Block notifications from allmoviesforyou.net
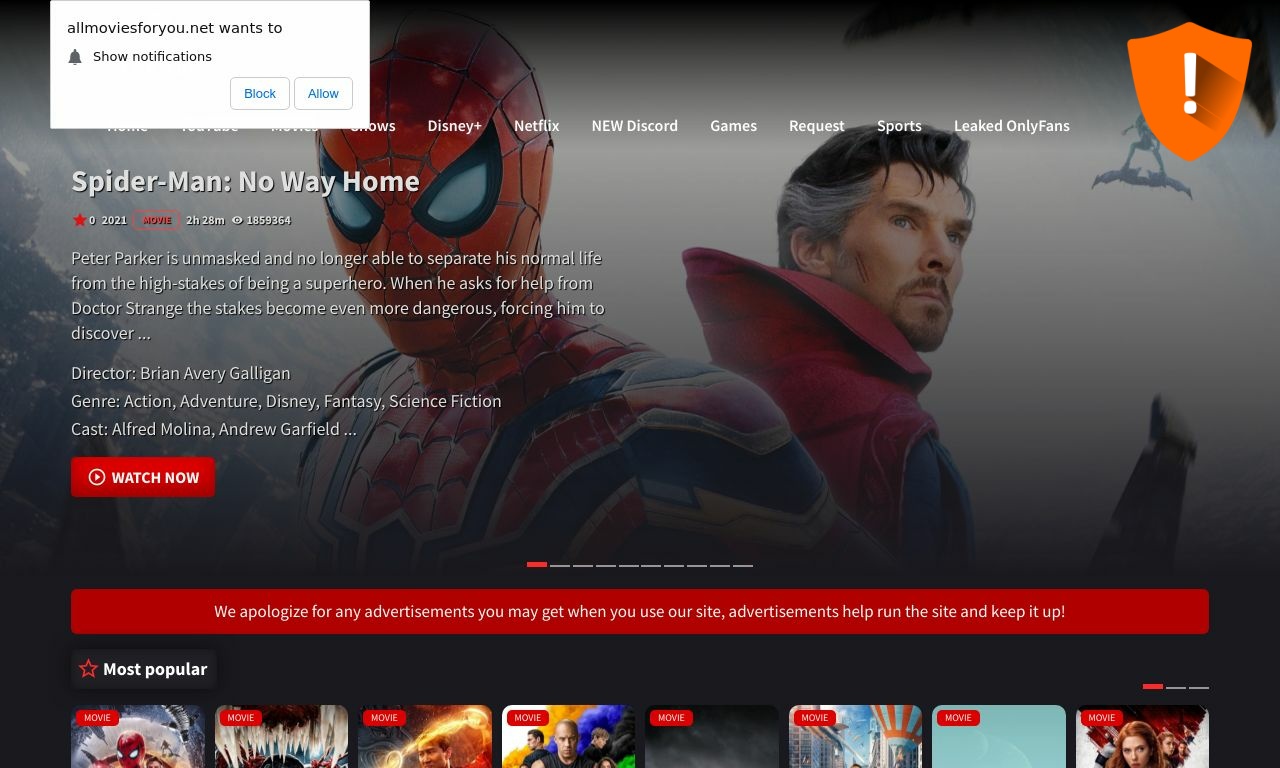1280x768 pixels. (260, 93)
